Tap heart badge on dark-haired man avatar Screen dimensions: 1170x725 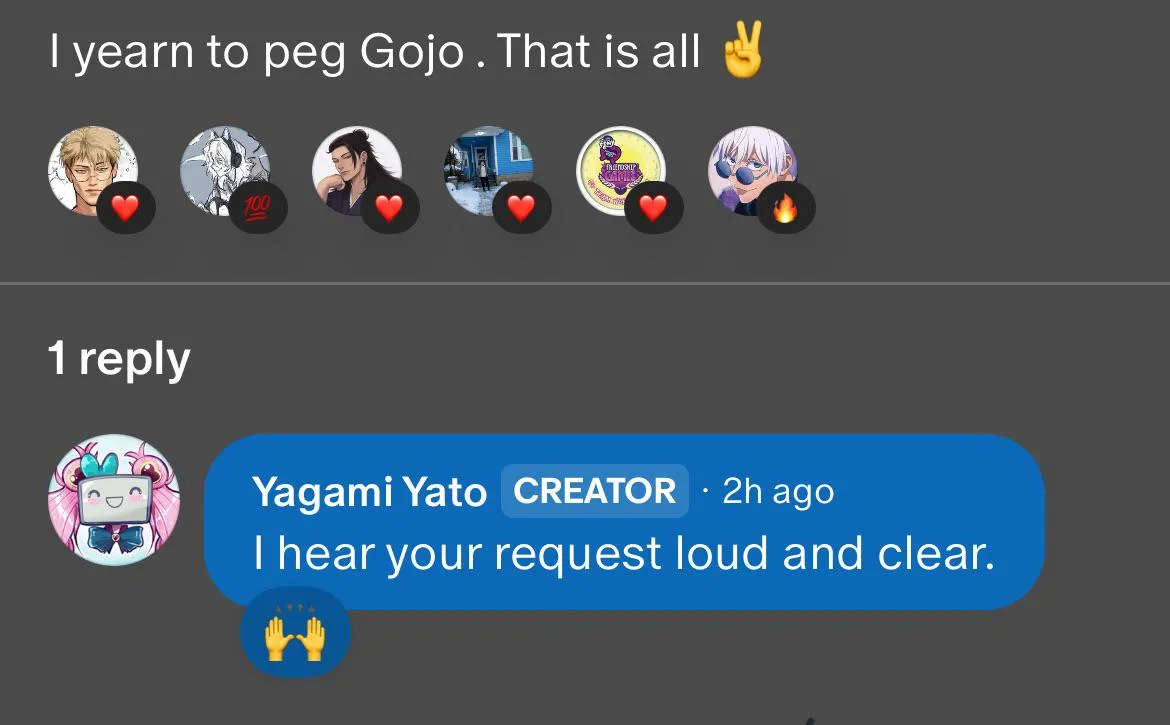389,209
